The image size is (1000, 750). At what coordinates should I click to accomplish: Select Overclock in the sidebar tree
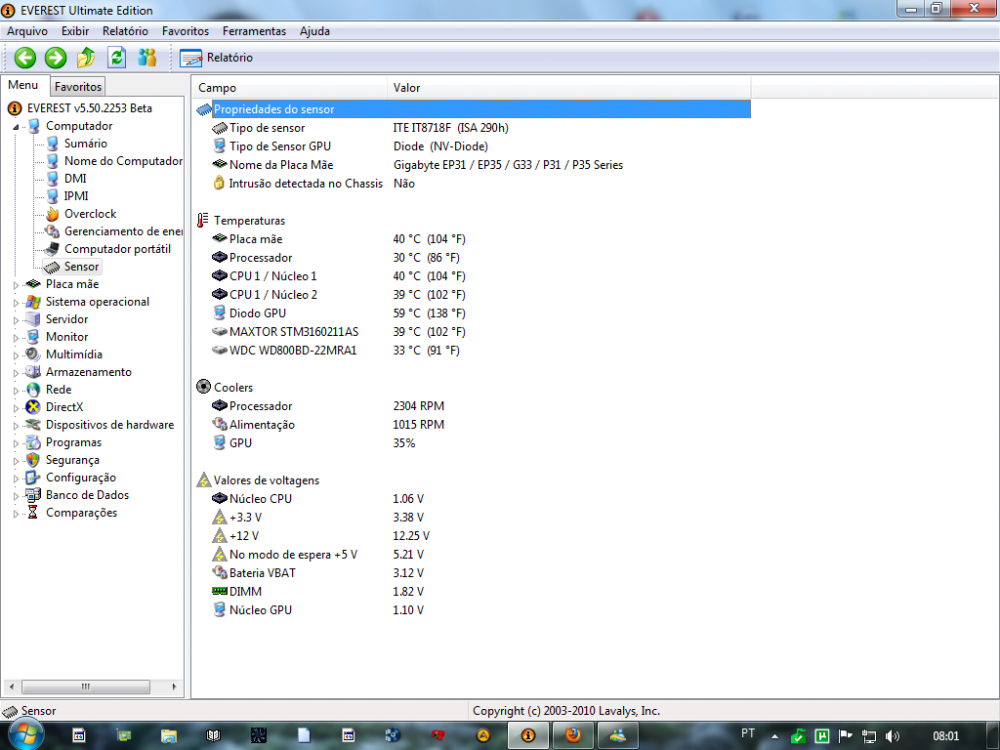tap(90, 214)
